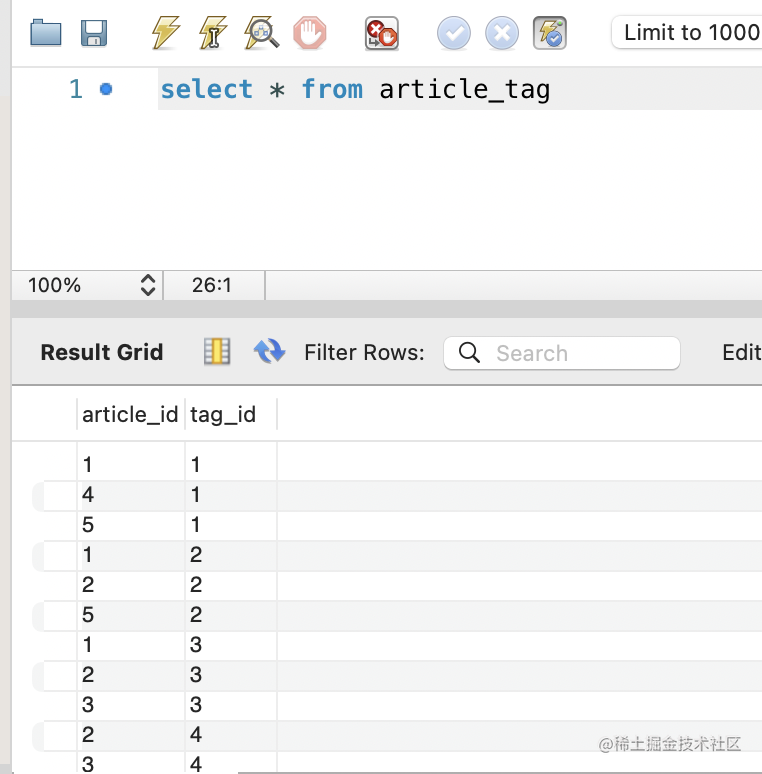Screen dimensions: 762x774
Task: Run Explain plan with magnifier lightning icon
Action: tap(262, 33)
